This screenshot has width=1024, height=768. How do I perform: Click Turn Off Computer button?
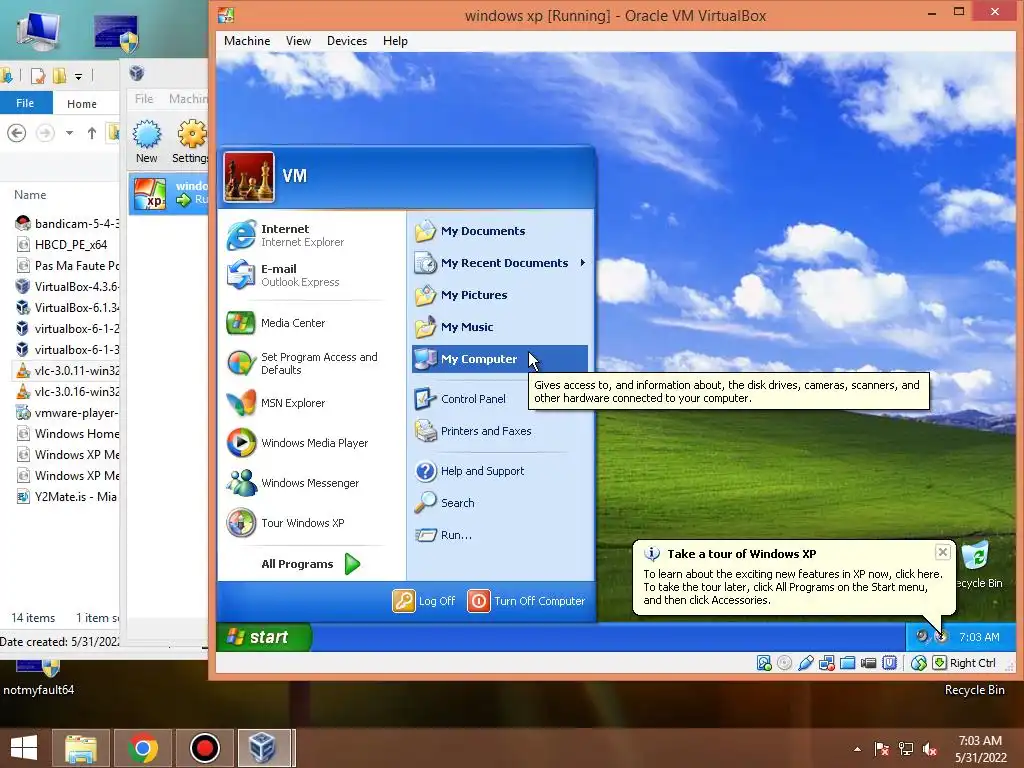coord(526,601)
